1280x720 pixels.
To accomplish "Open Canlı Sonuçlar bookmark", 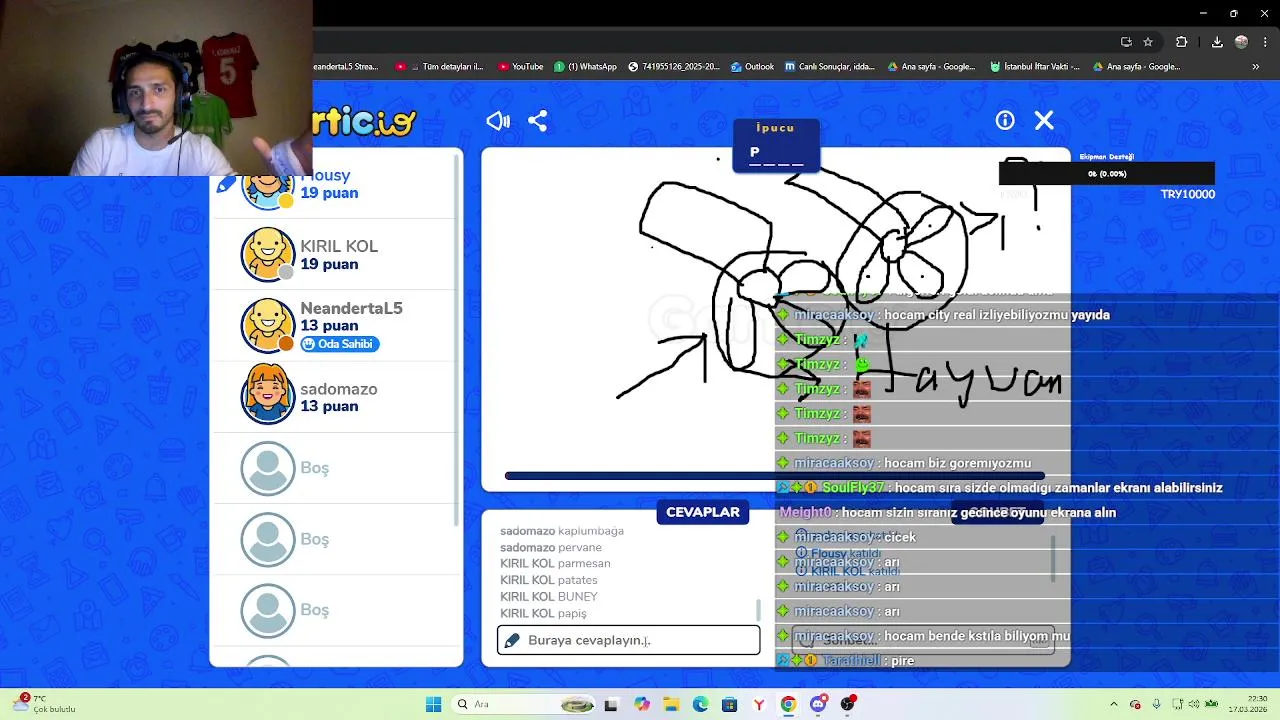I will [x=830, y=67].
